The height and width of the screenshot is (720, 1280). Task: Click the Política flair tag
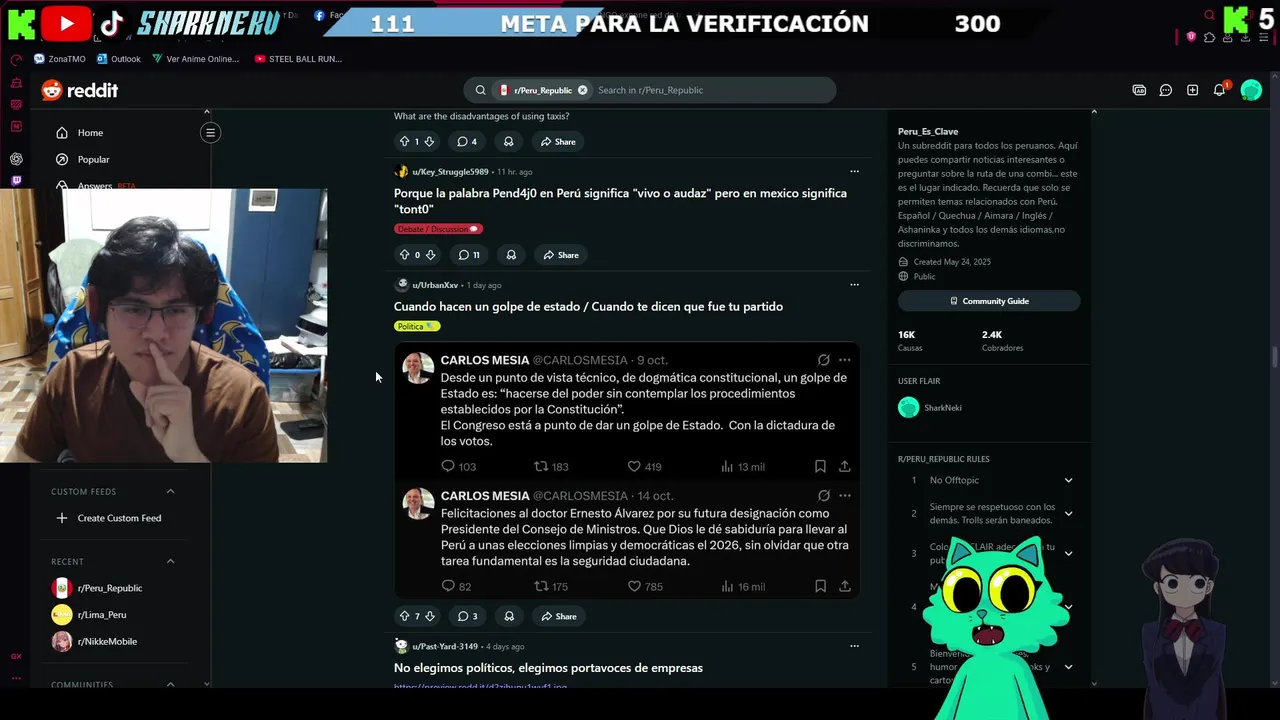417,326
